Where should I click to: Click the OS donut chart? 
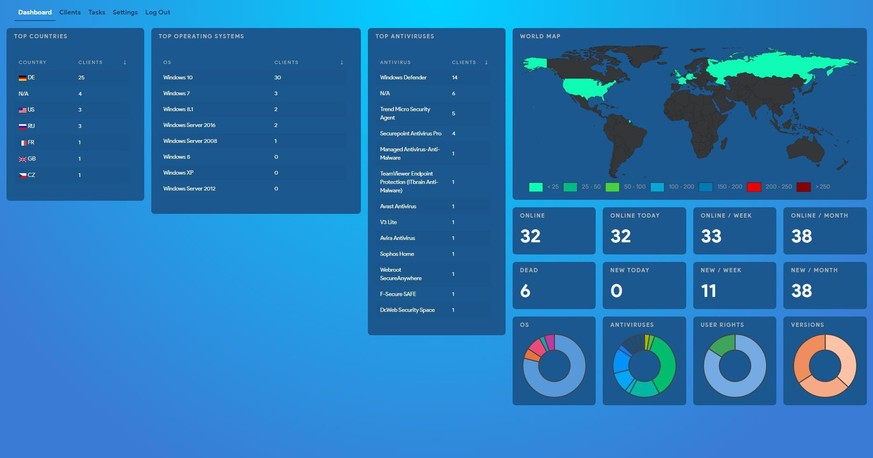pos(554,366)
